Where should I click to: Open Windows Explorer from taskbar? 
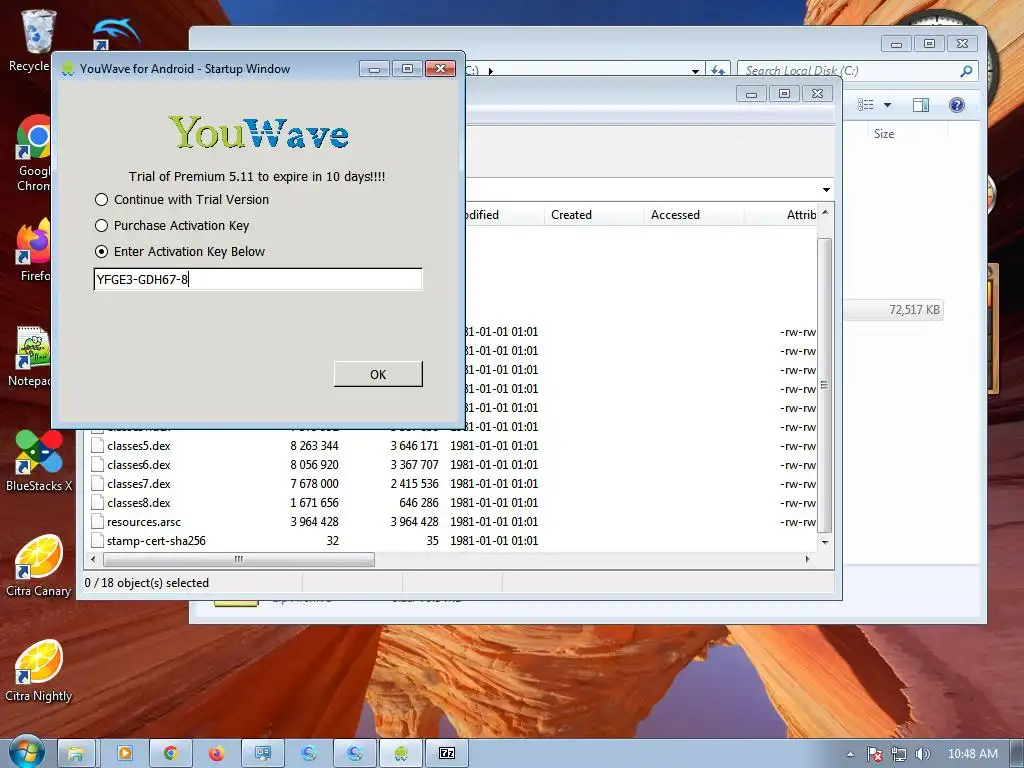click(76, 754)
